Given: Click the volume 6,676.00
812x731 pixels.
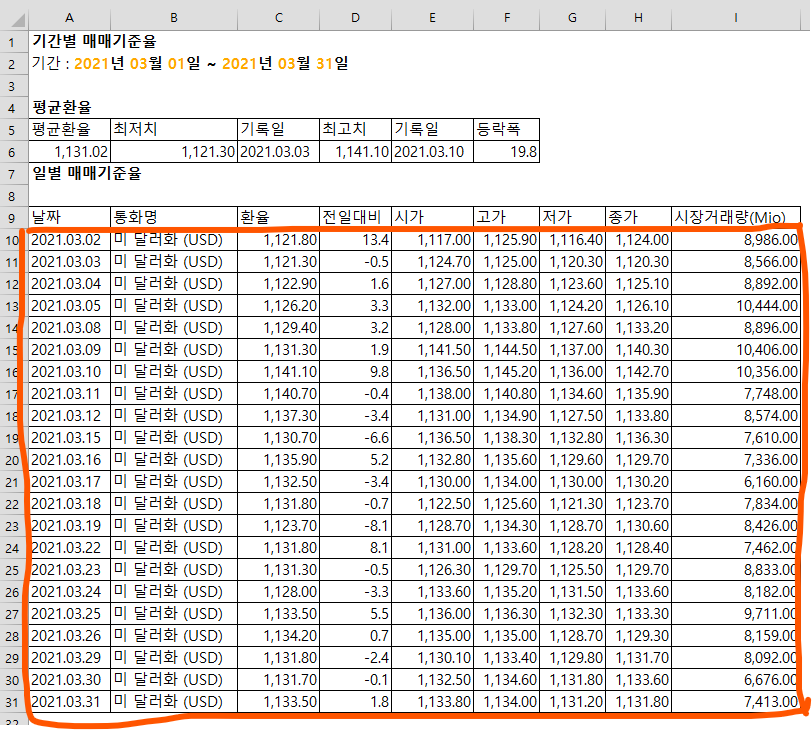Looking at the screenshot, I should pyautogui.click(x=736, y=680).
